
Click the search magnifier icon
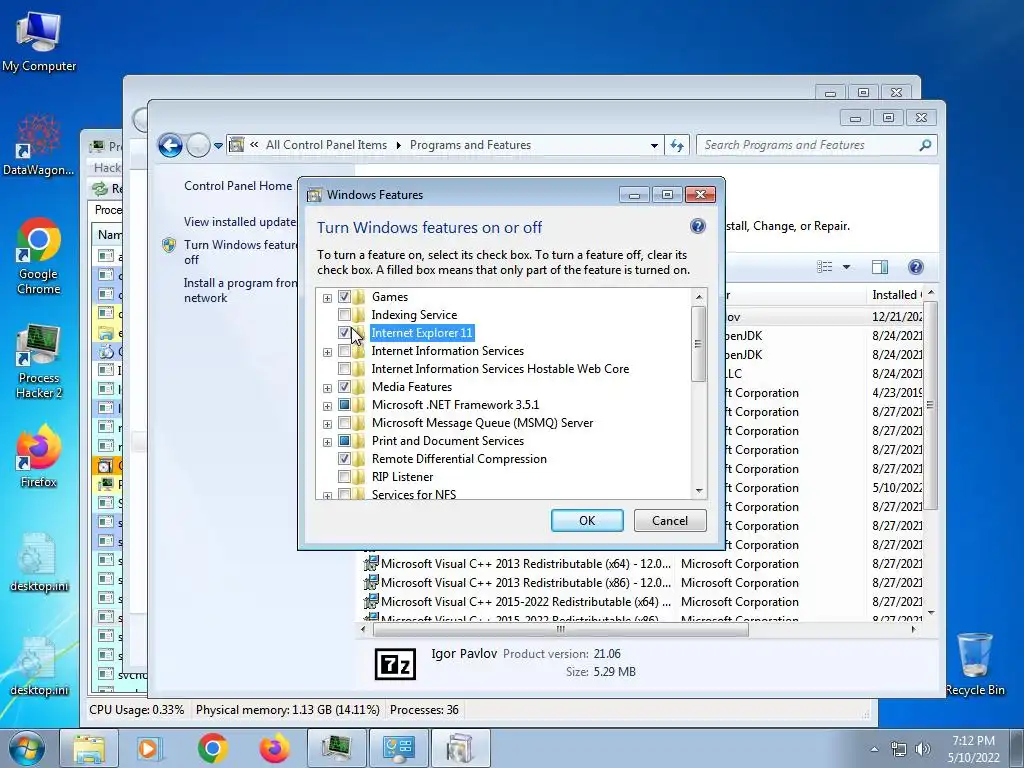925,144
